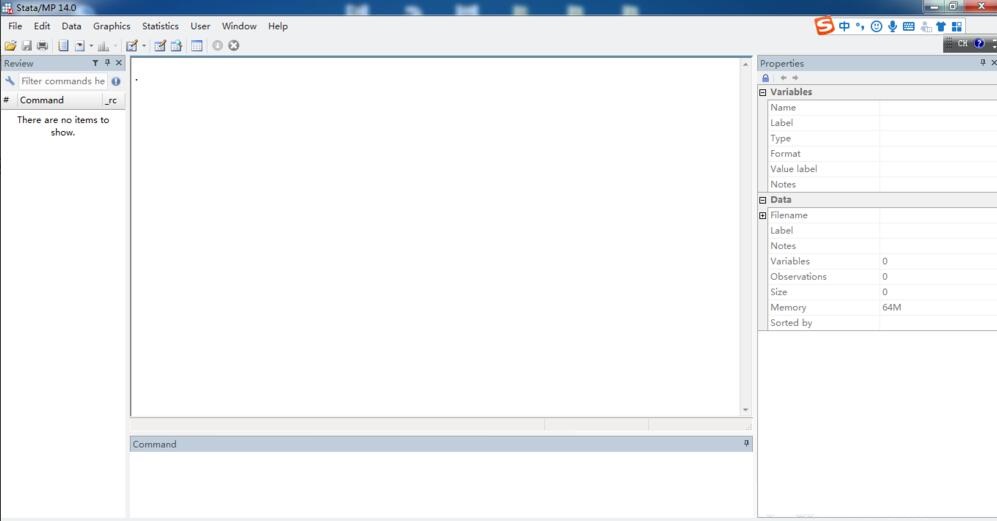Open the Data Editor (Edit) icon

(160, 46)
